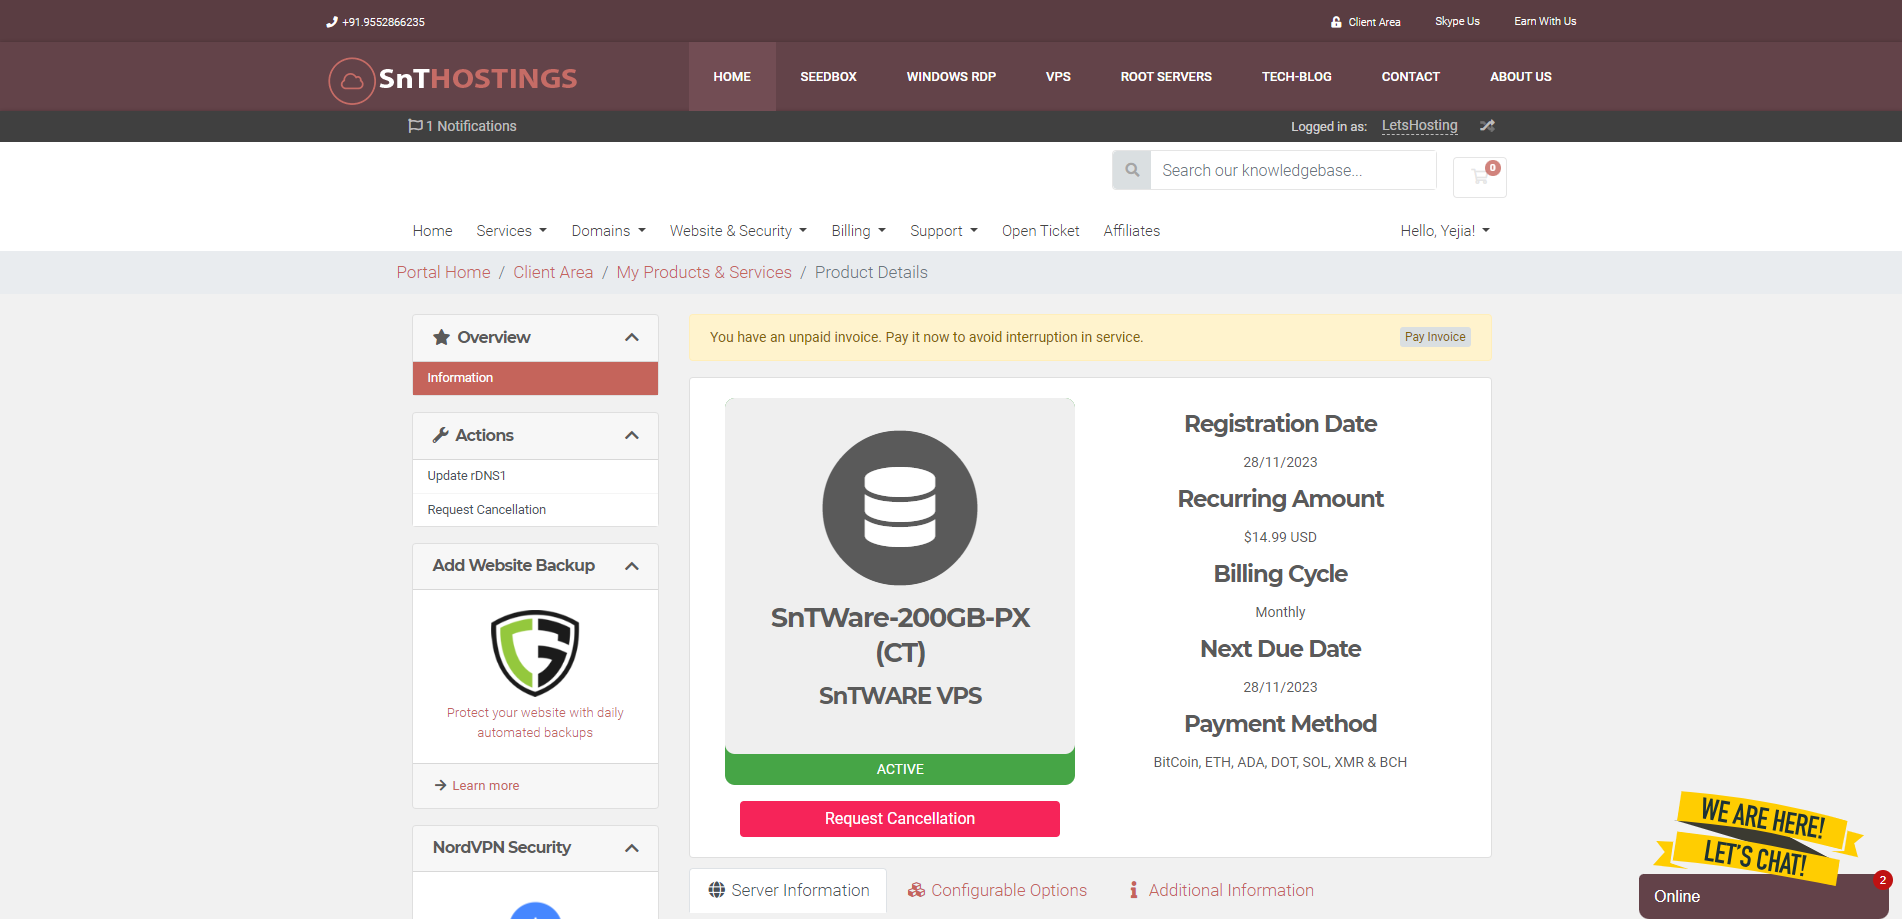Click Earn With Us link
This screenshot has height=919, width=1902.
pos(1545,22)
